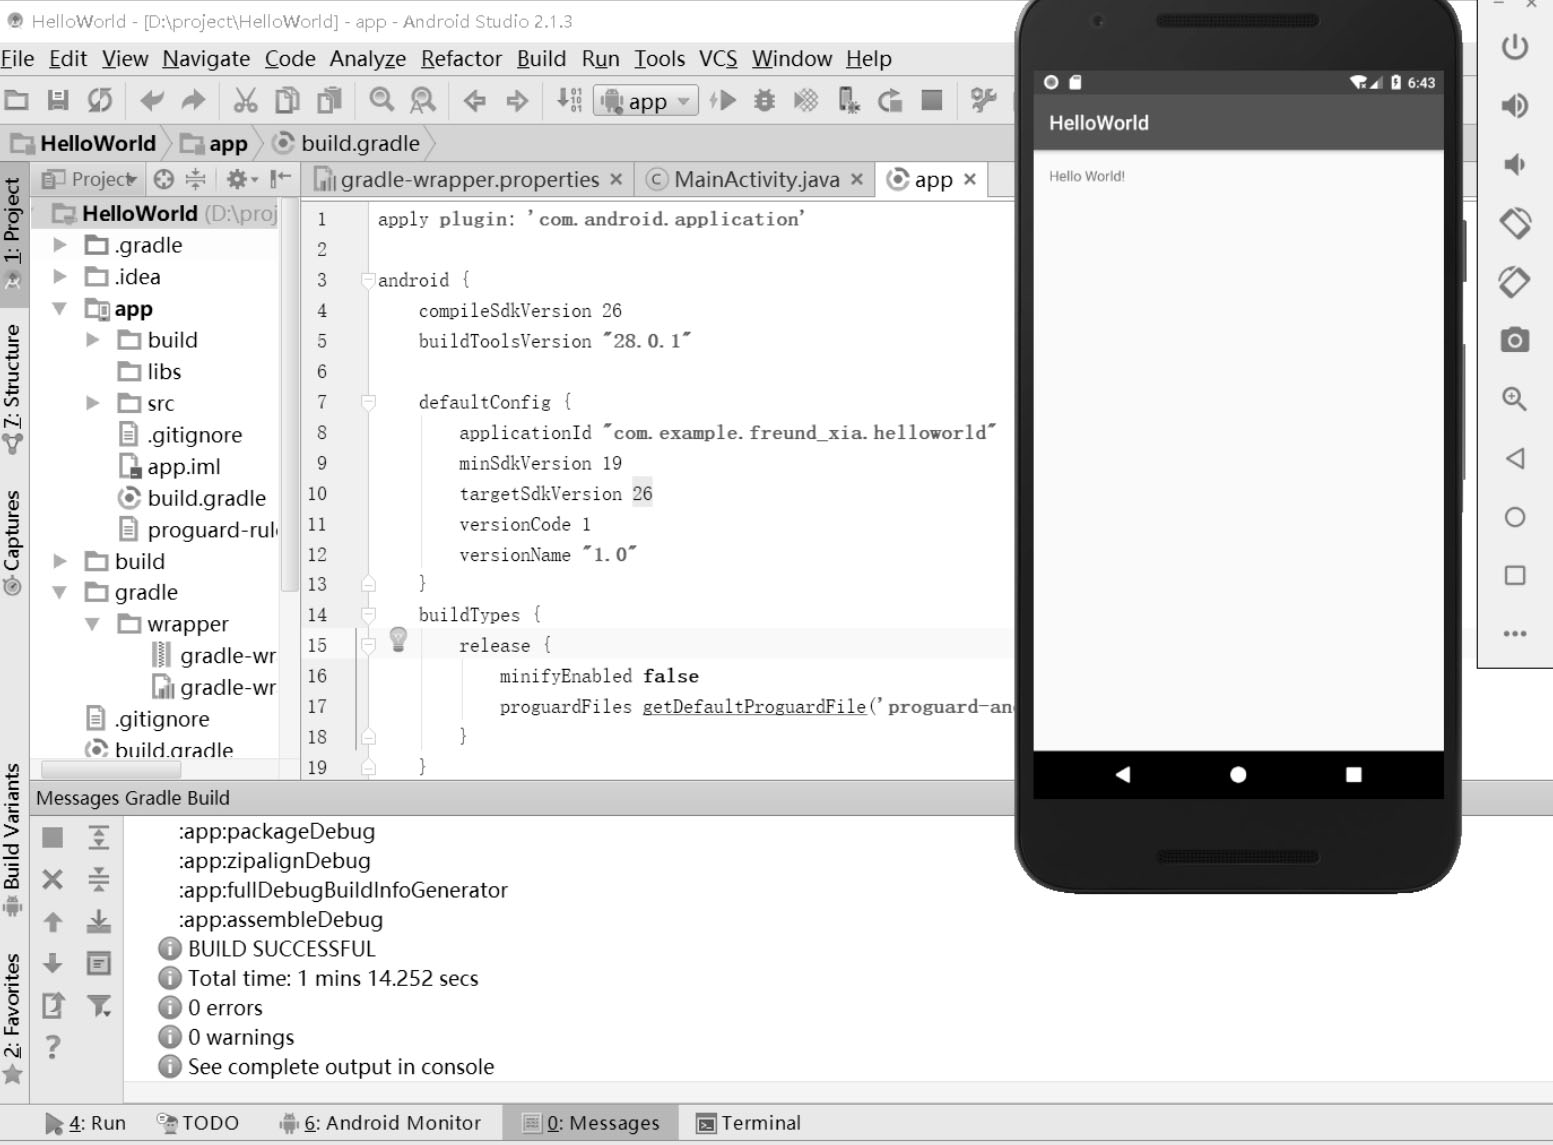Click the light bulb intention icon
Image resolution: width=1553 pixels, height=1145 pixels.
[x=398, y=639]
